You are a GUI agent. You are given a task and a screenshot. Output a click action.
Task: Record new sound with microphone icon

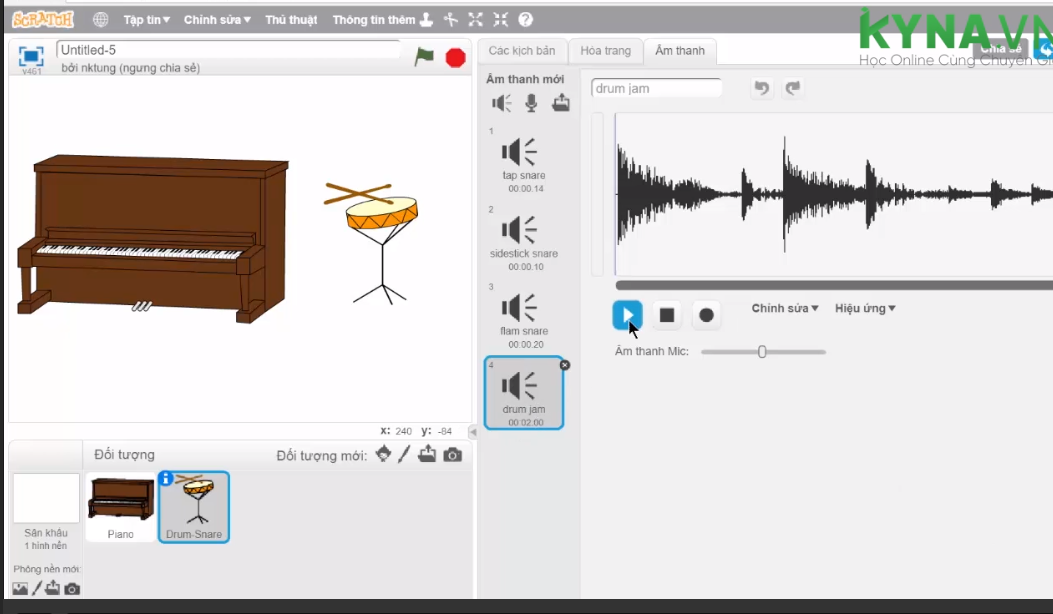pyautogui.click(x=531, y=103)
